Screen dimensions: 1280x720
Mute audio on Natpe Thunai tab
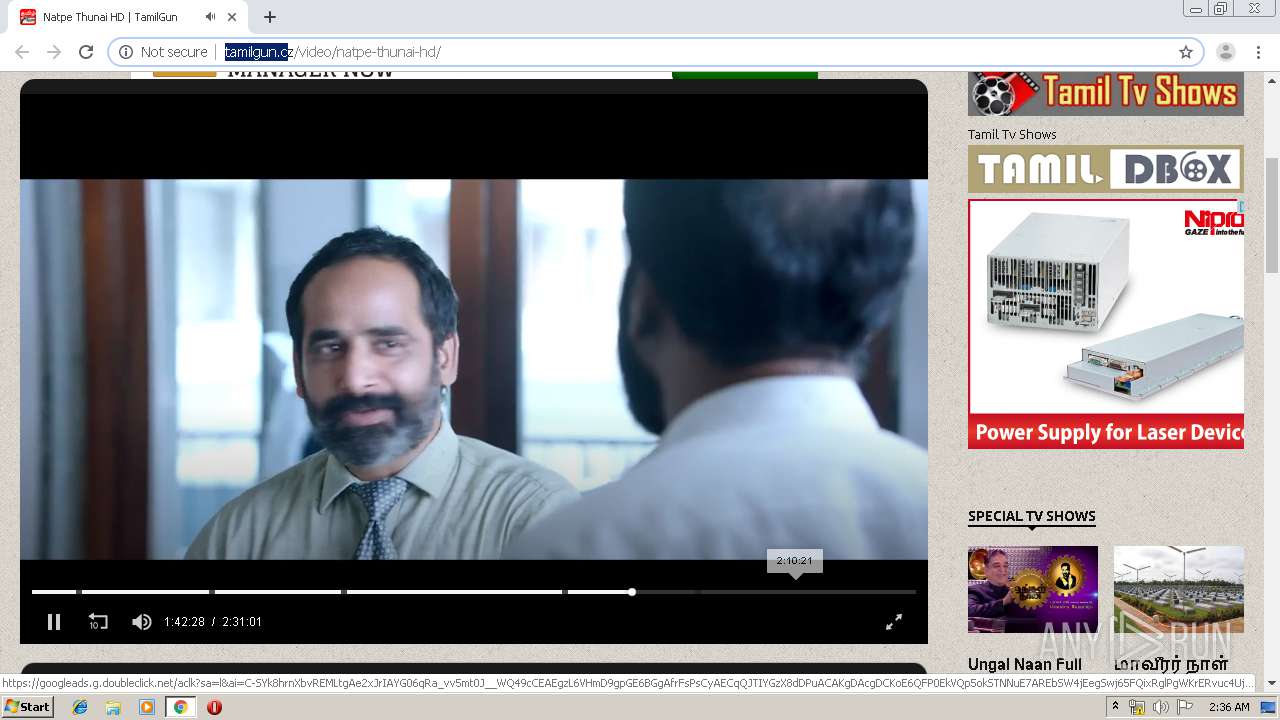210,17
